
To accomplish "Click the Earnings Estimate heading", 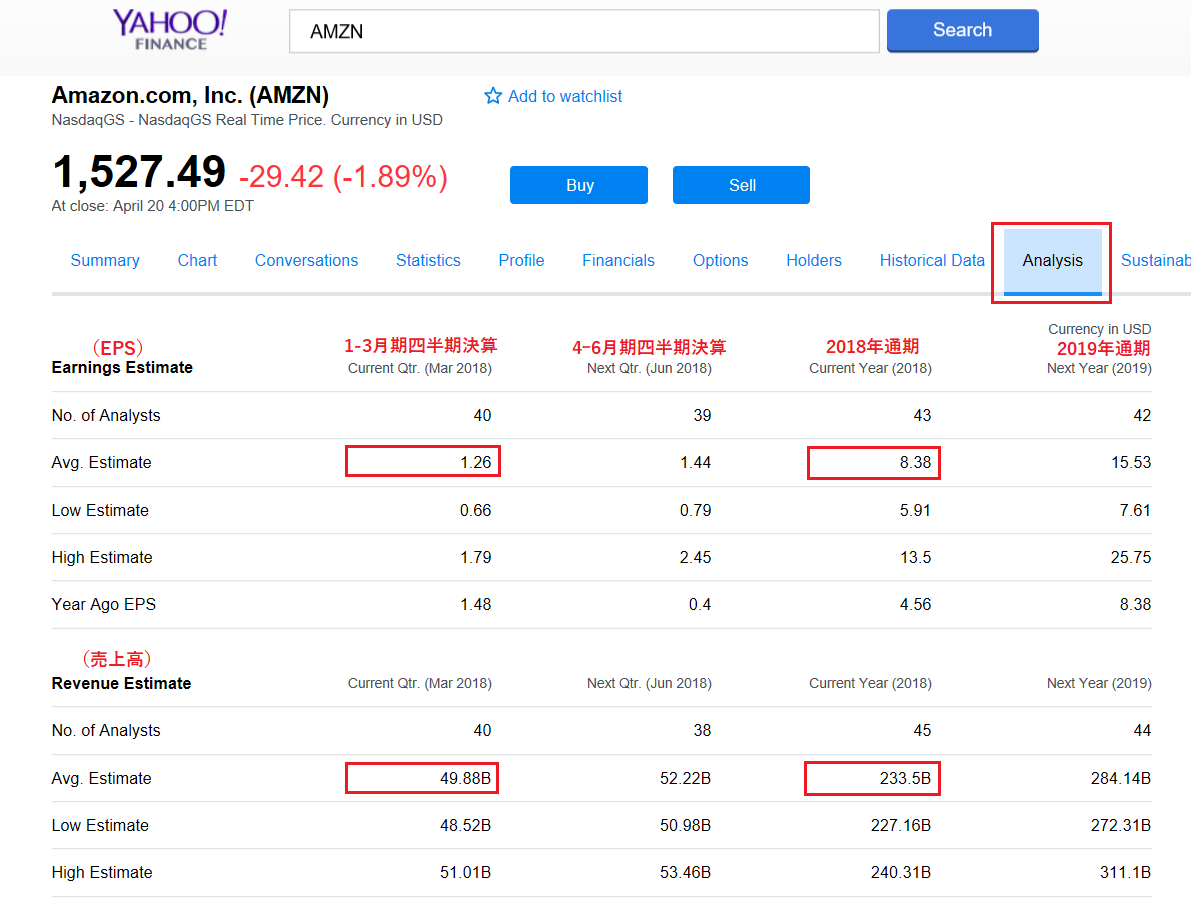I will (122, 368).
